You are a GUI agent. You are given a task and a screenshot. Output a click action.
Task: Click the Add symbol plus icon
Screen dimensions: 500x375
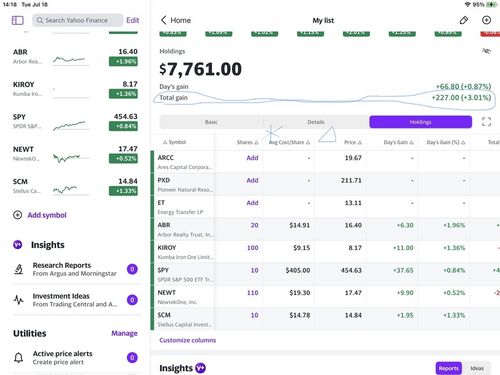click(x=18, y=215)
